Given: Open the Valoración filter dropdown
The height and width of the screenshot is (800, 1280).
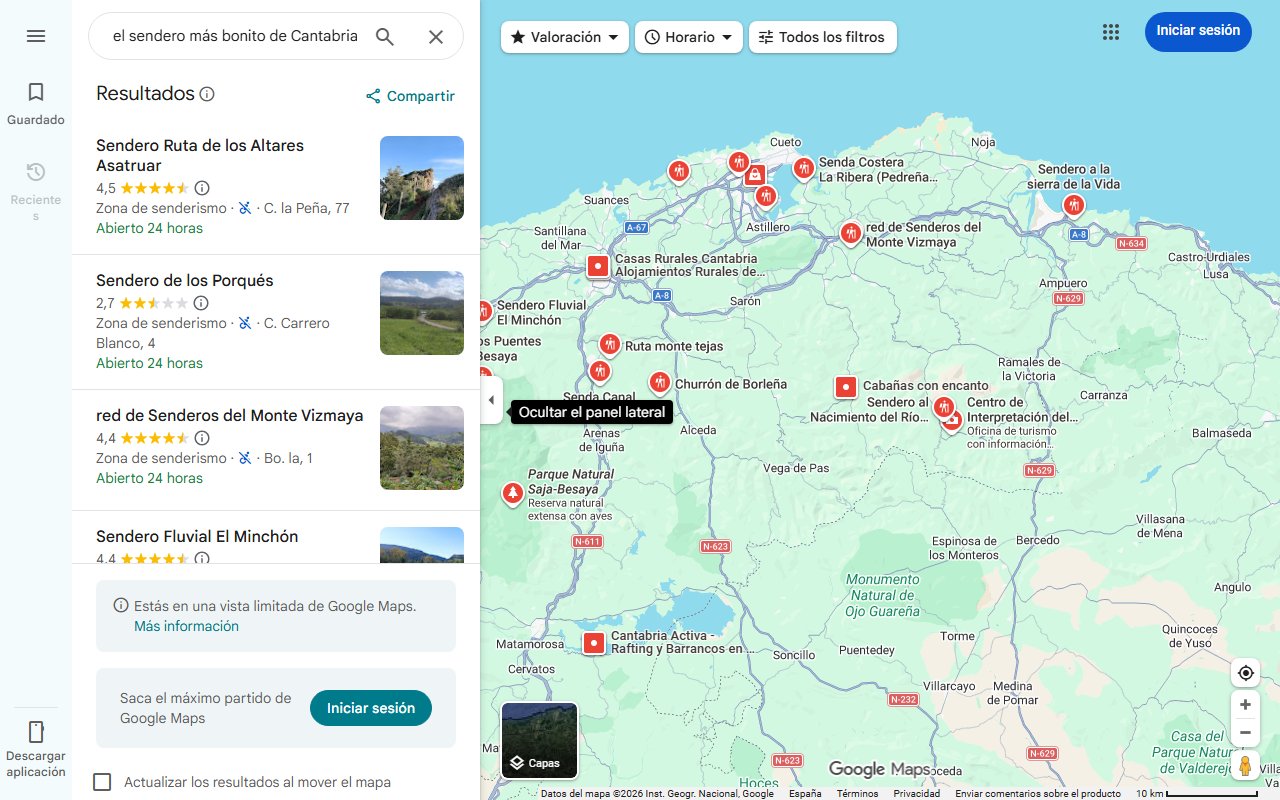Looking at the screenshot, I should pyautogui.click(x=564, y=37).
